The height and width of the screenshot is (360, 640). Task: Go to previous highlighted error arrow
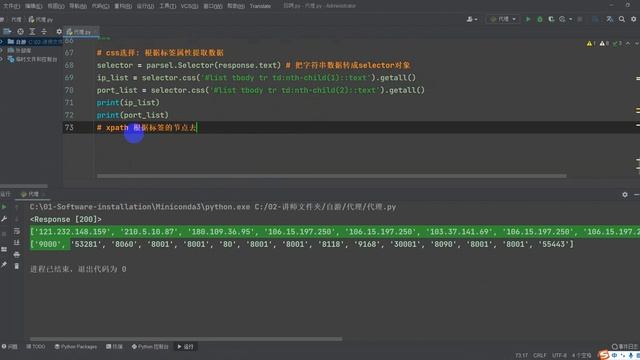click(628, 43)
